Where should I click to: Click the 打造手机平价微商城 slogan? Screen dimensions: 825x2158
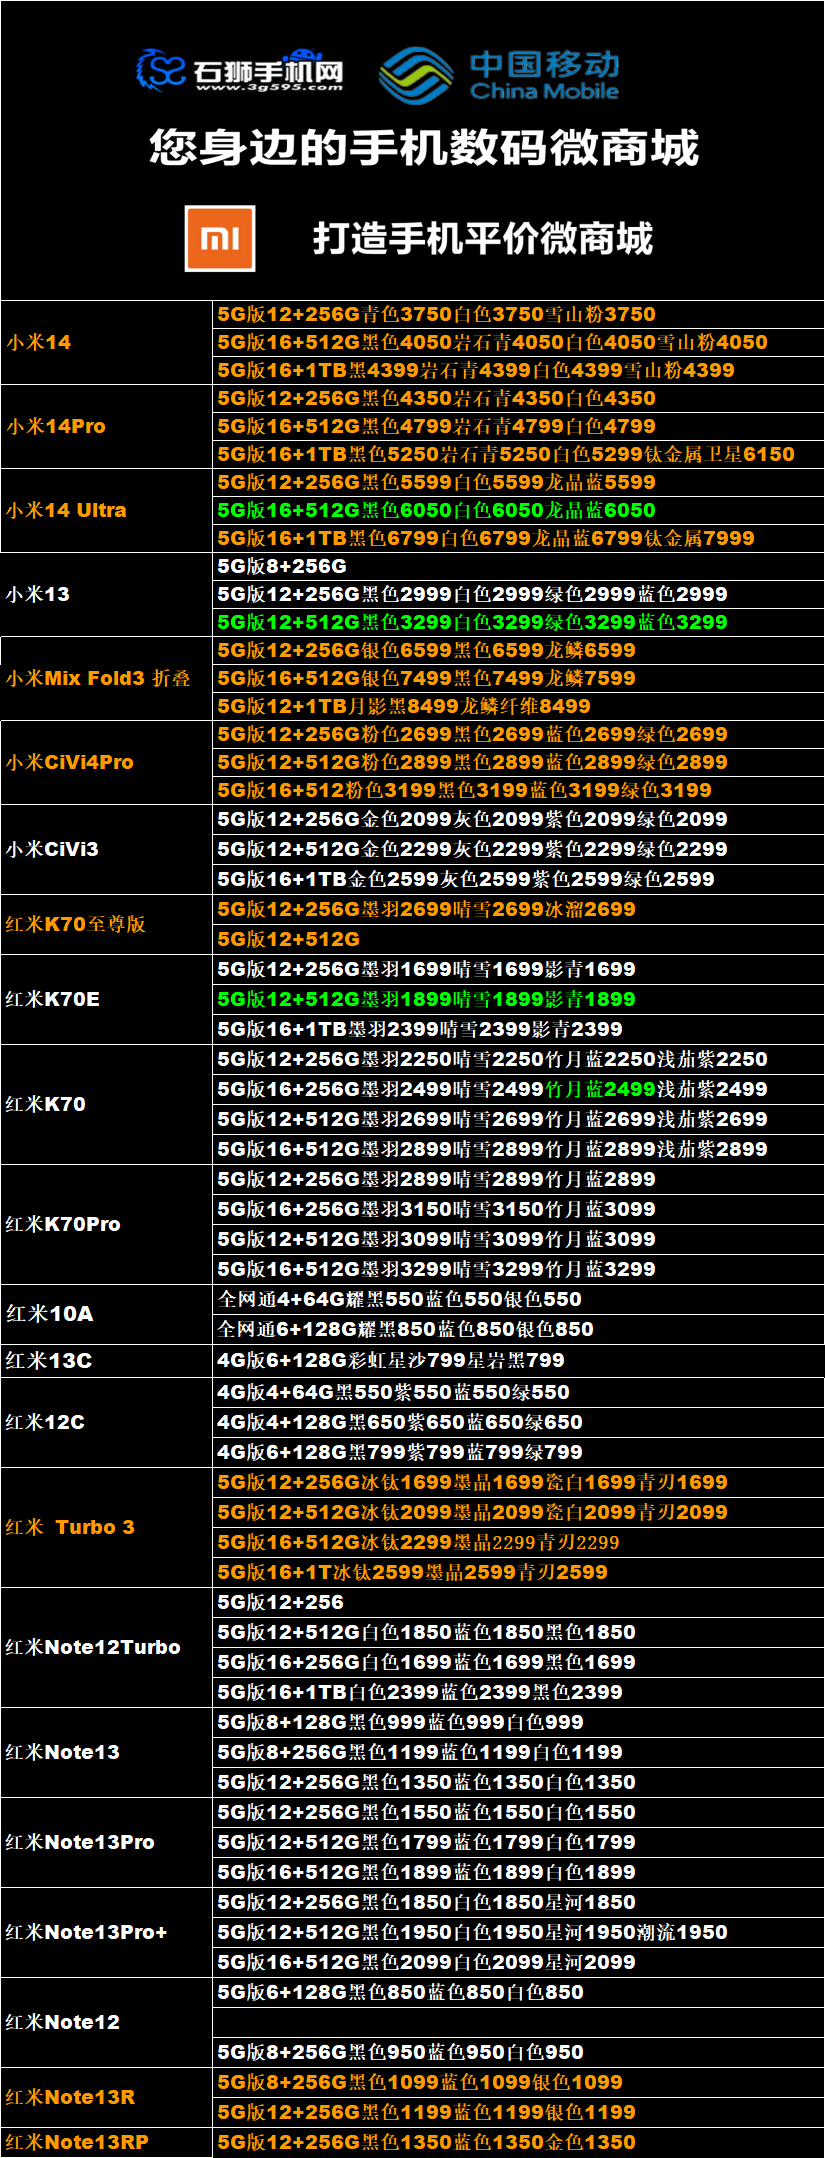tap(483, 238)
